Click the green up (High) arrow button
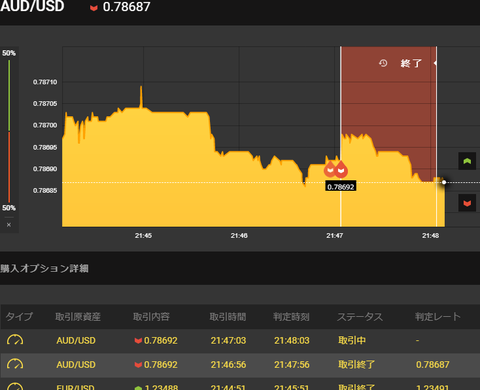This screenshot has width=480, height=390. click(467, 161)
